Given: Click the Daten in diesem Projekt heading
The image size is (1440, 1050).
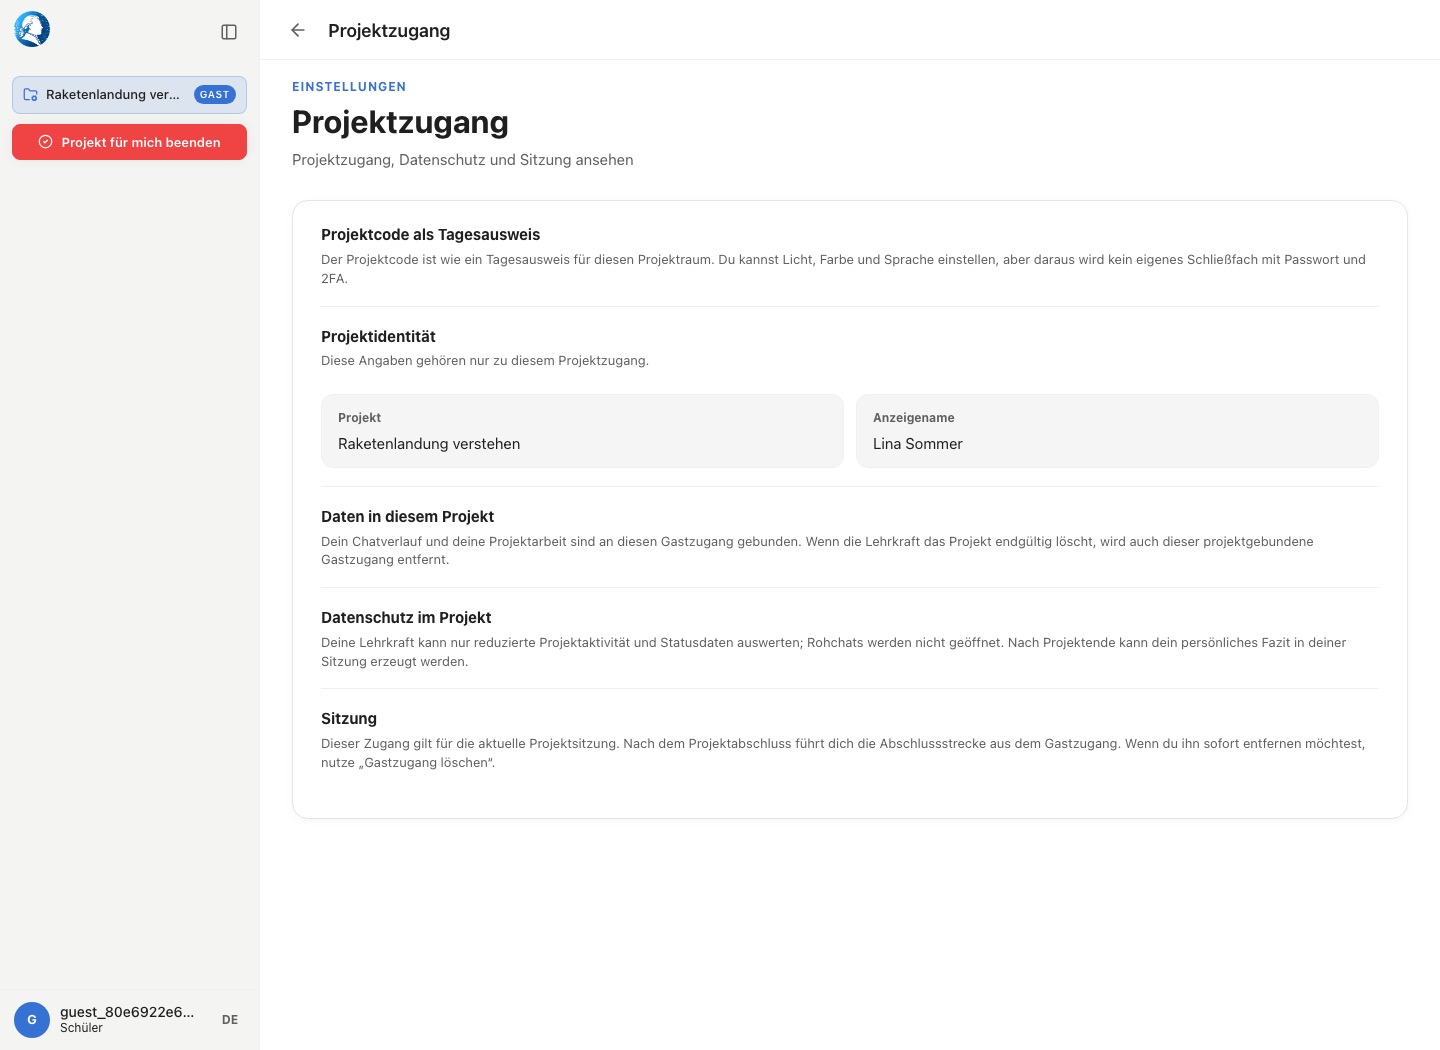Looking at the screenshot, I should point(407,517).
